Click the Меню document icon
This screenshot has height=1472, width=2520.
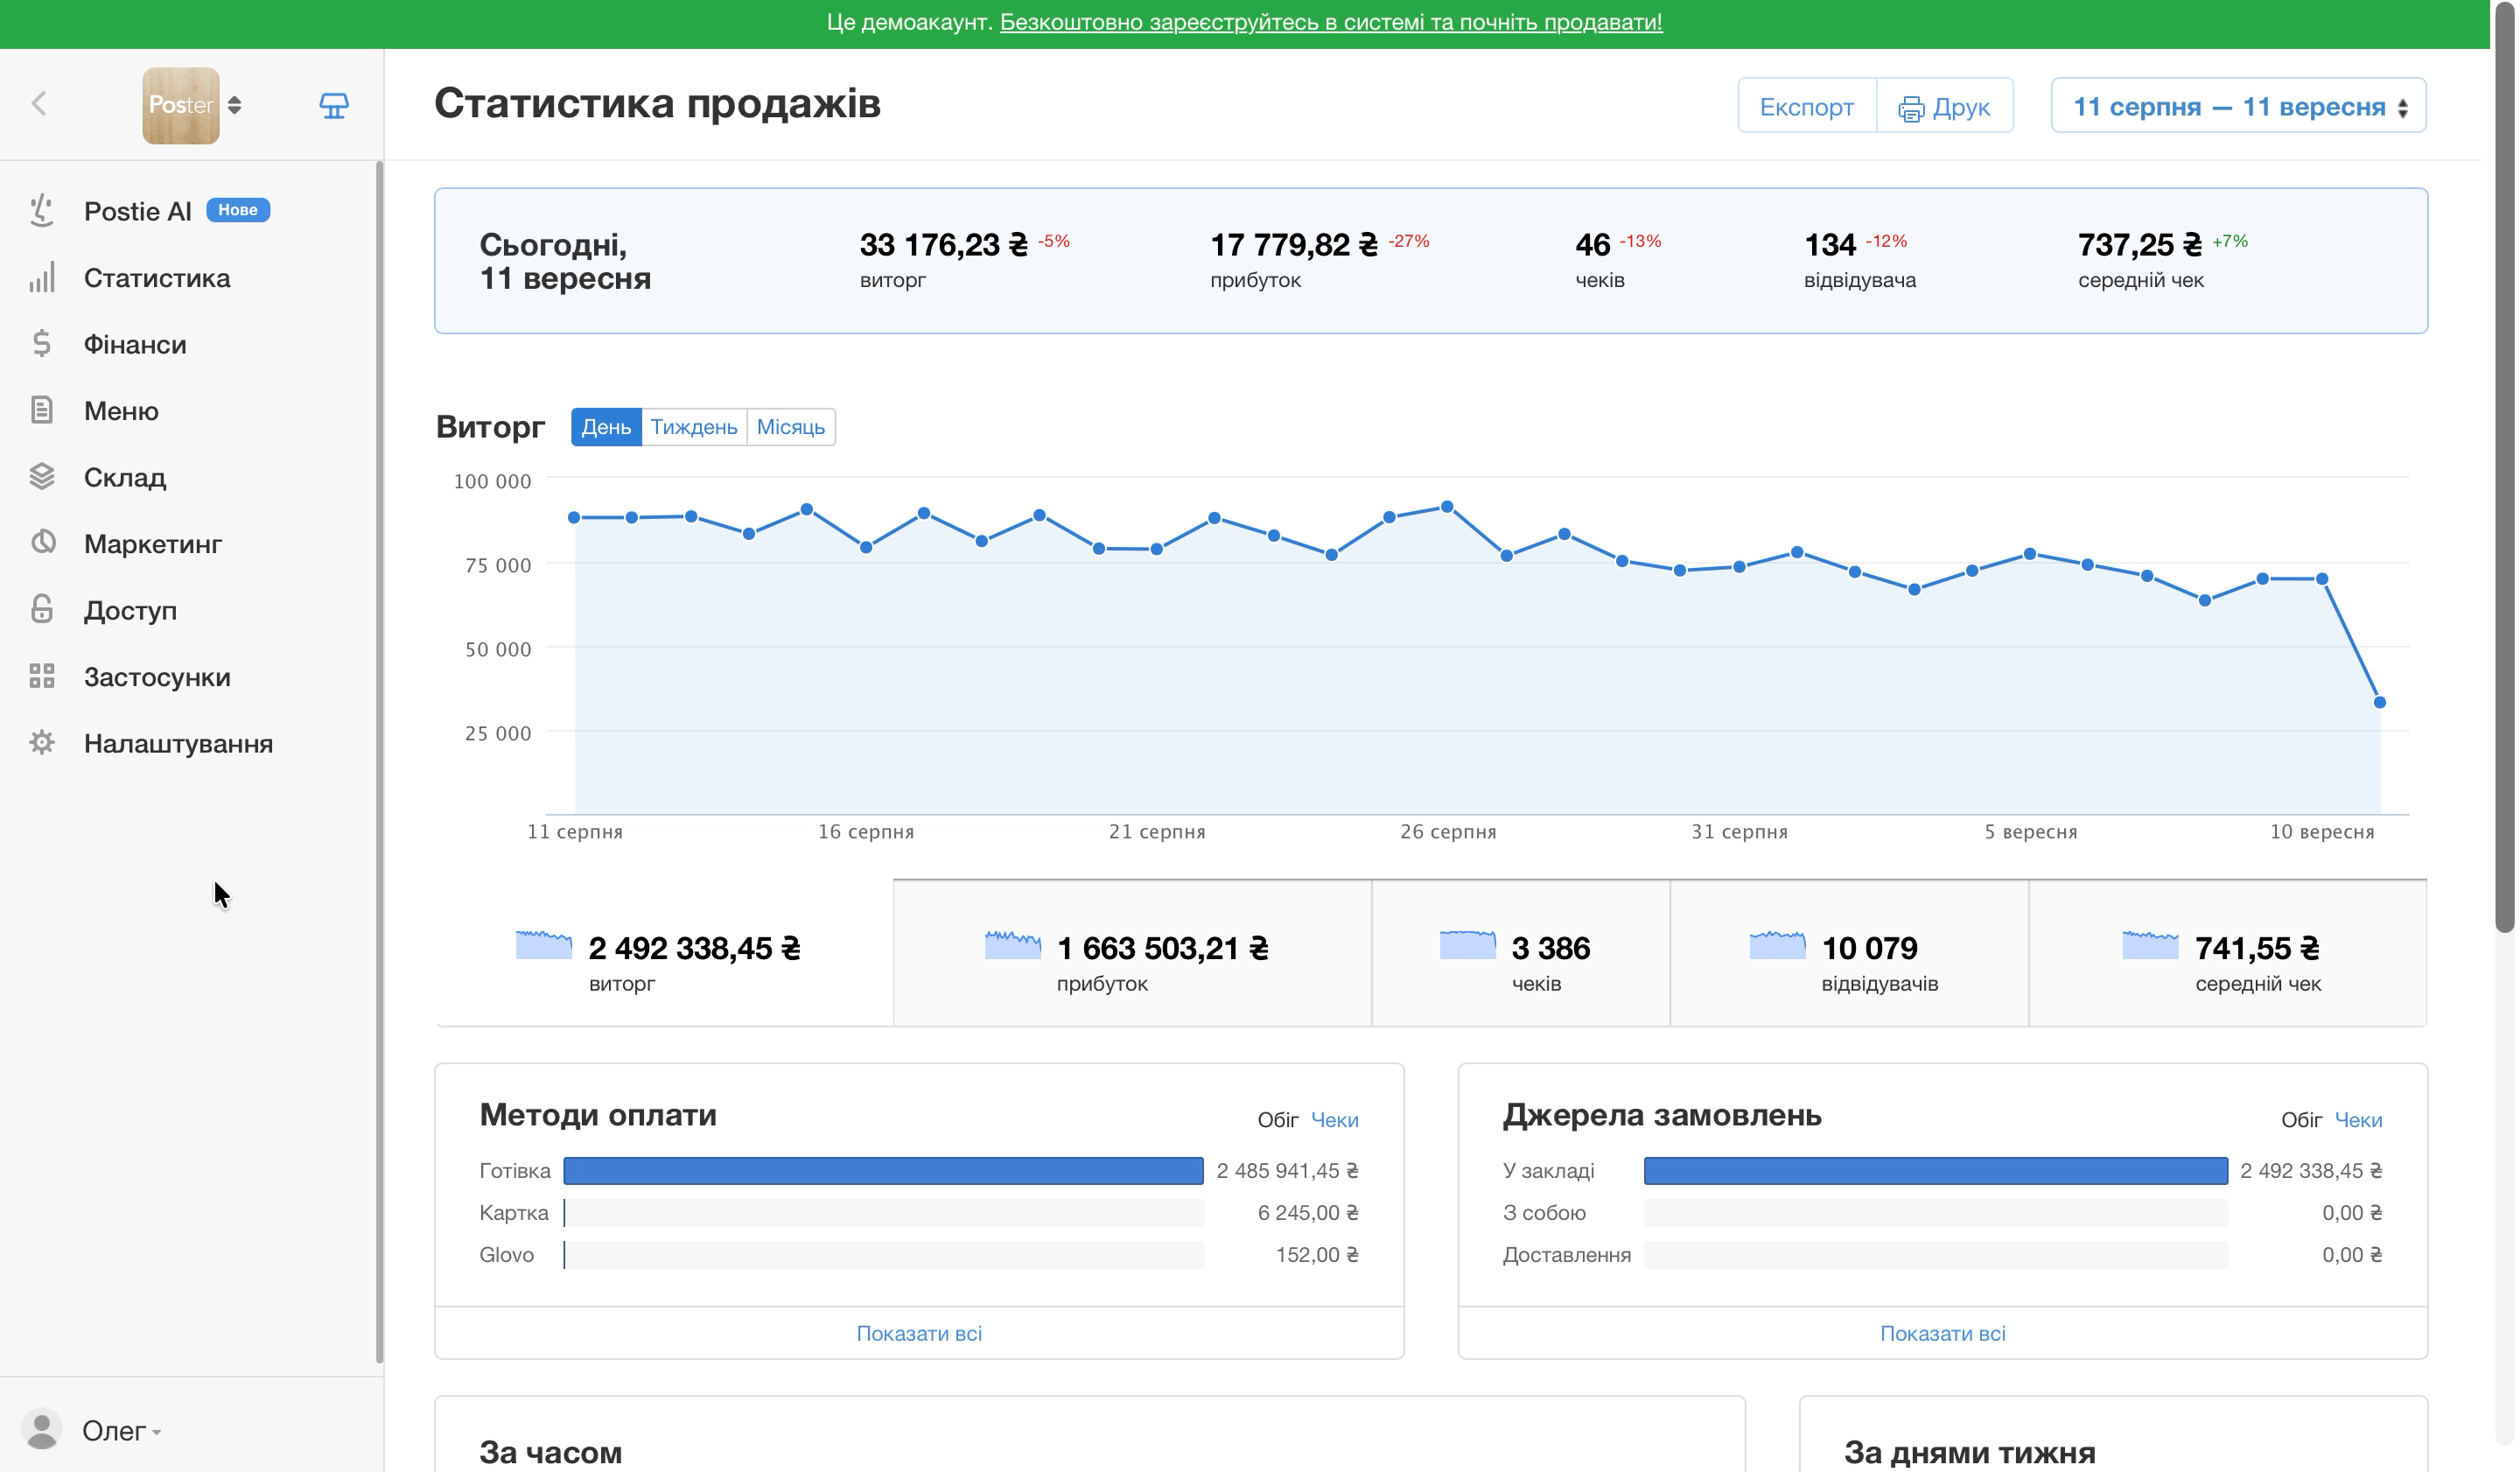[41, 410]
